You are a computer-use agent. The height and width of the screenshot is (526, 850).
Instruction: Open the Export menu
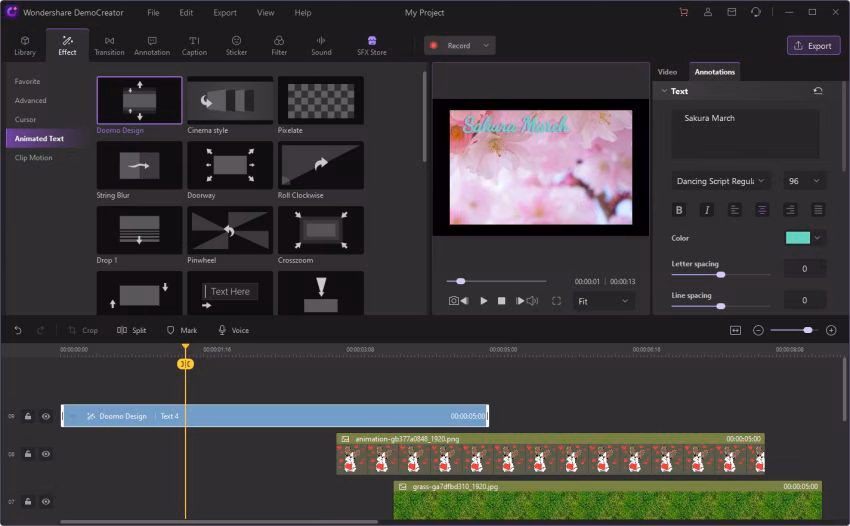(225, 13)
